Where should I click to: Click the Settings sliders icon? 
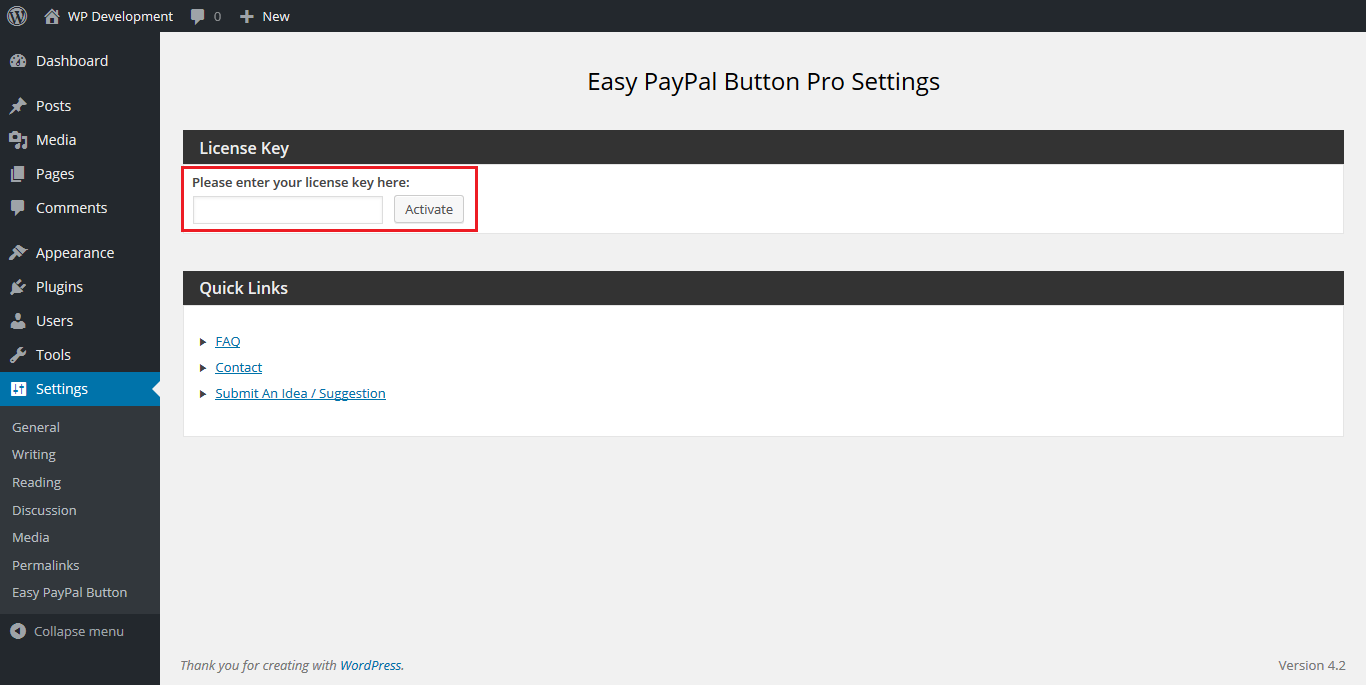tap(18, 389)
